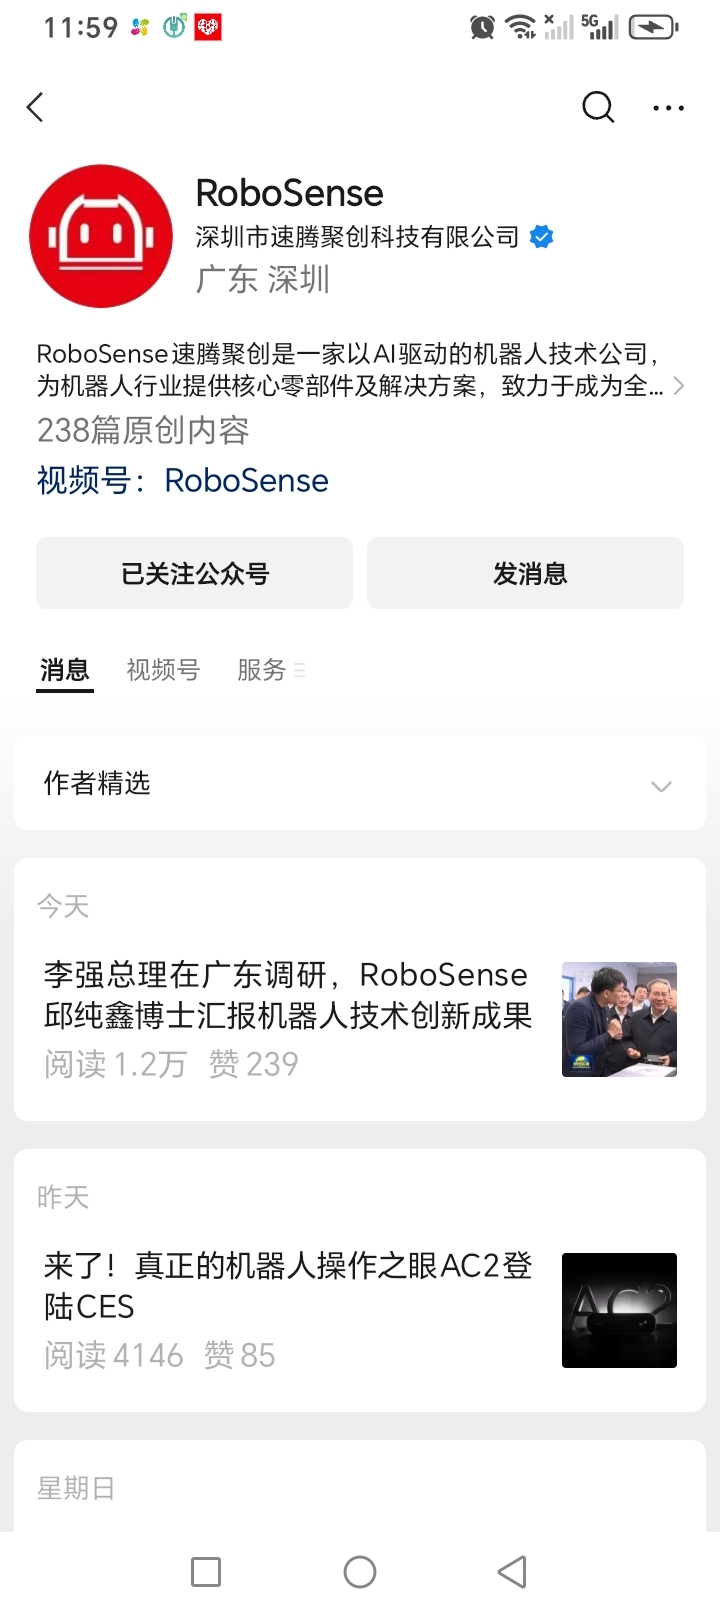Viewport: 720px width, 1612px height.
Task: Open the AC2 CES article thumbnail
Action: tap(619, 1310)
